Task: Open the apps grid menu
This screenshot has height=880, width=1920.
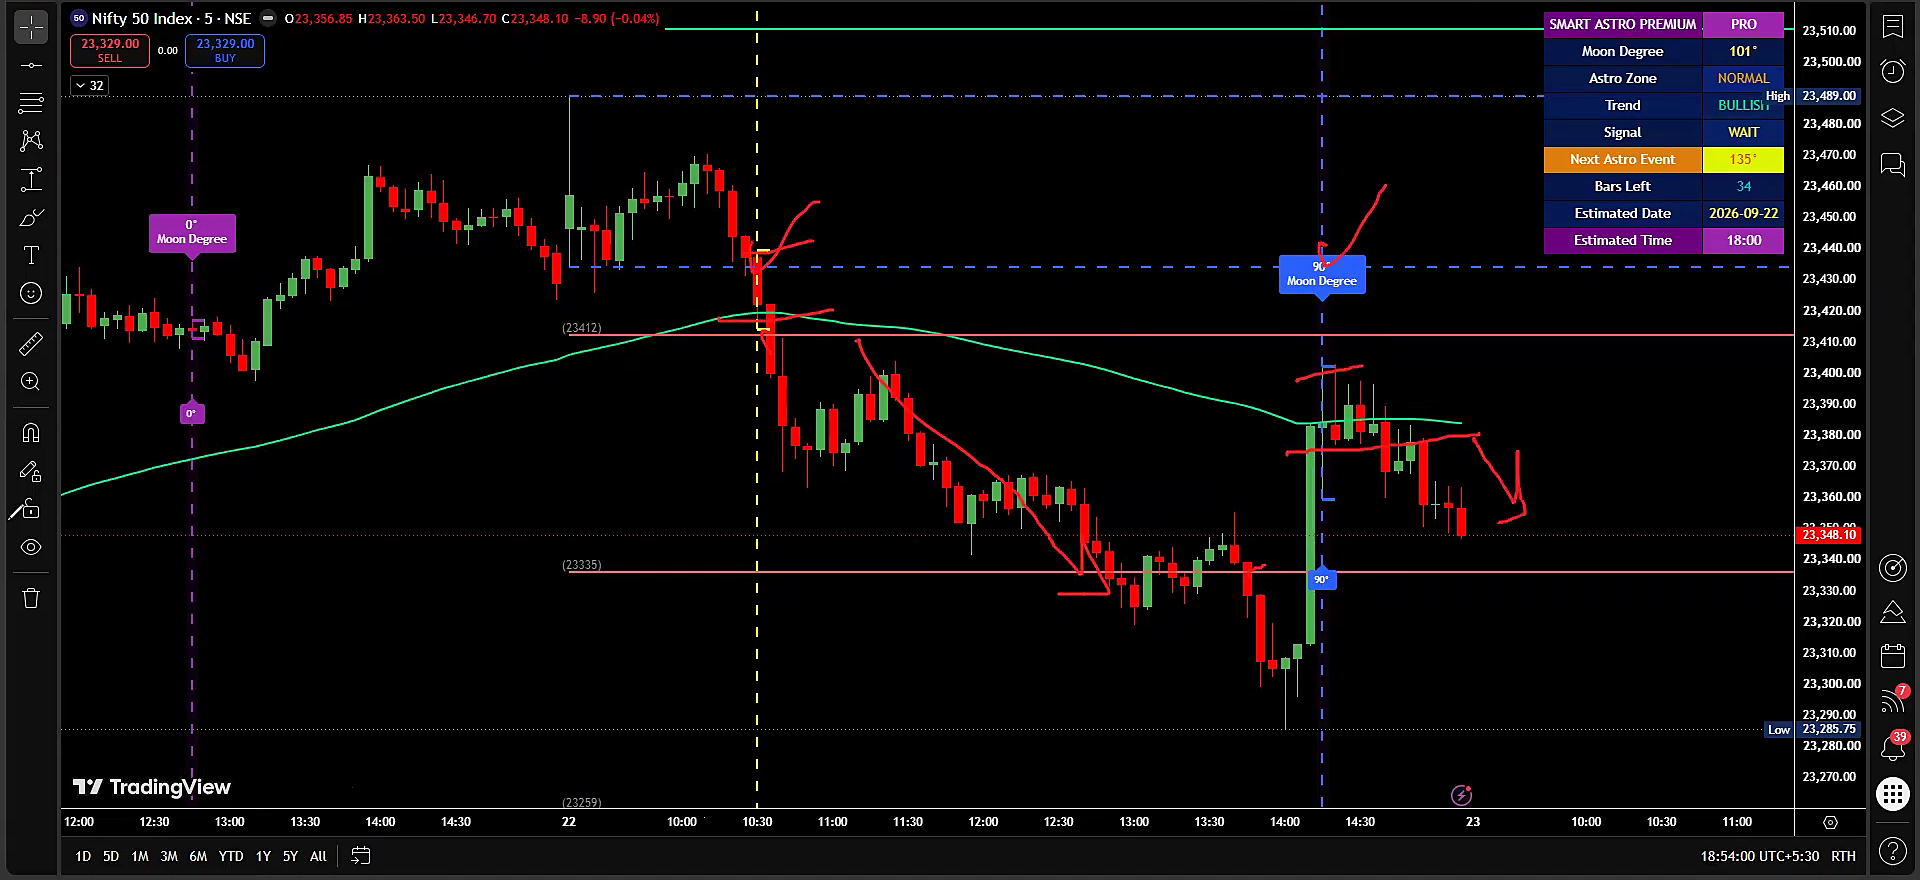Action: 1892,794
